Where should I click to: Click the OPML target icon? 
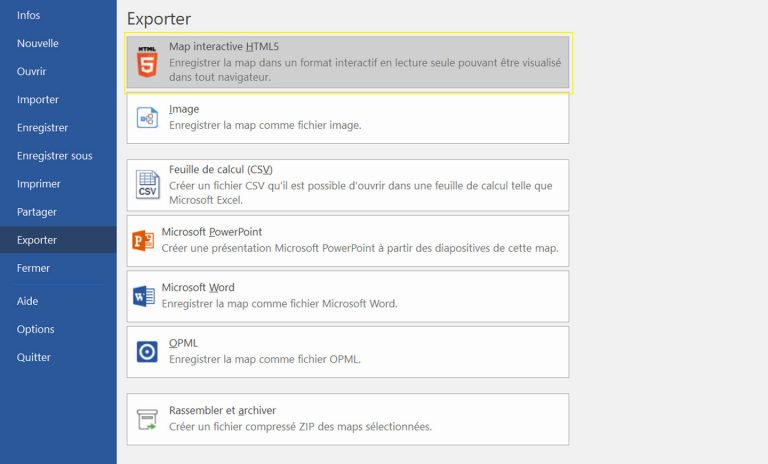click(x=147, y=351)
